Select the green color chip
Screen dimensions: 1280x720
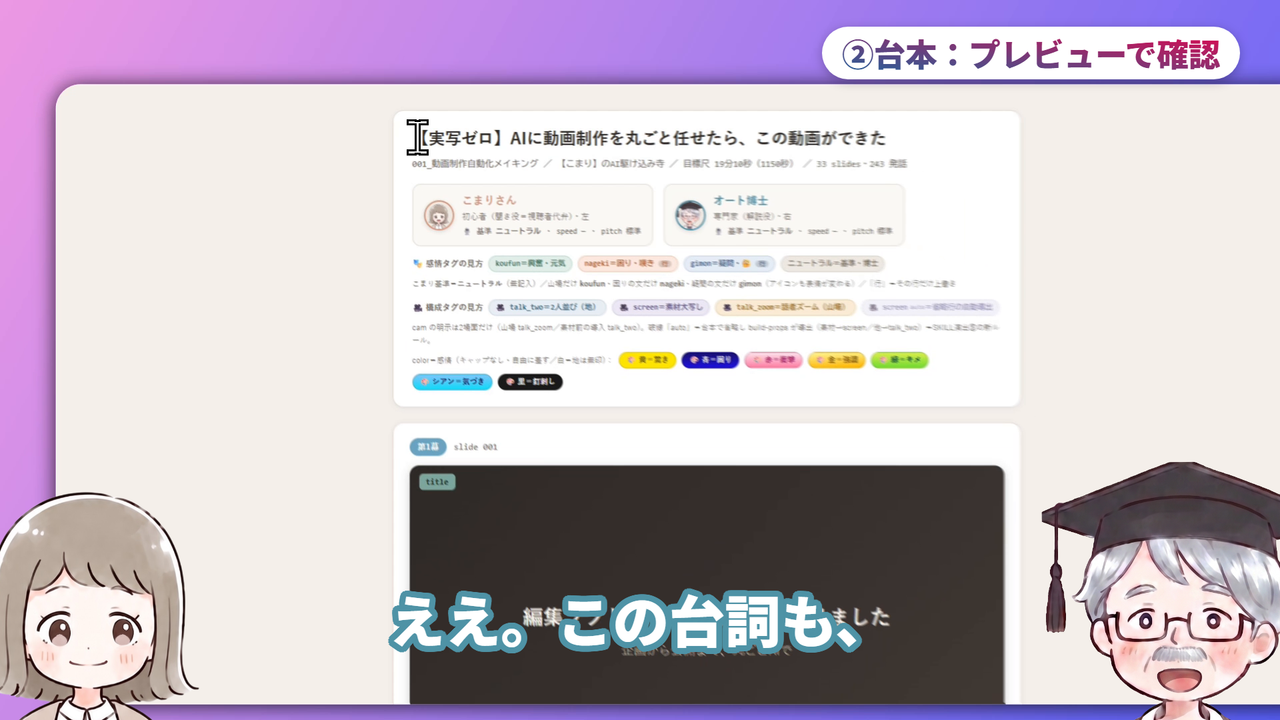[x=899, y=360]
